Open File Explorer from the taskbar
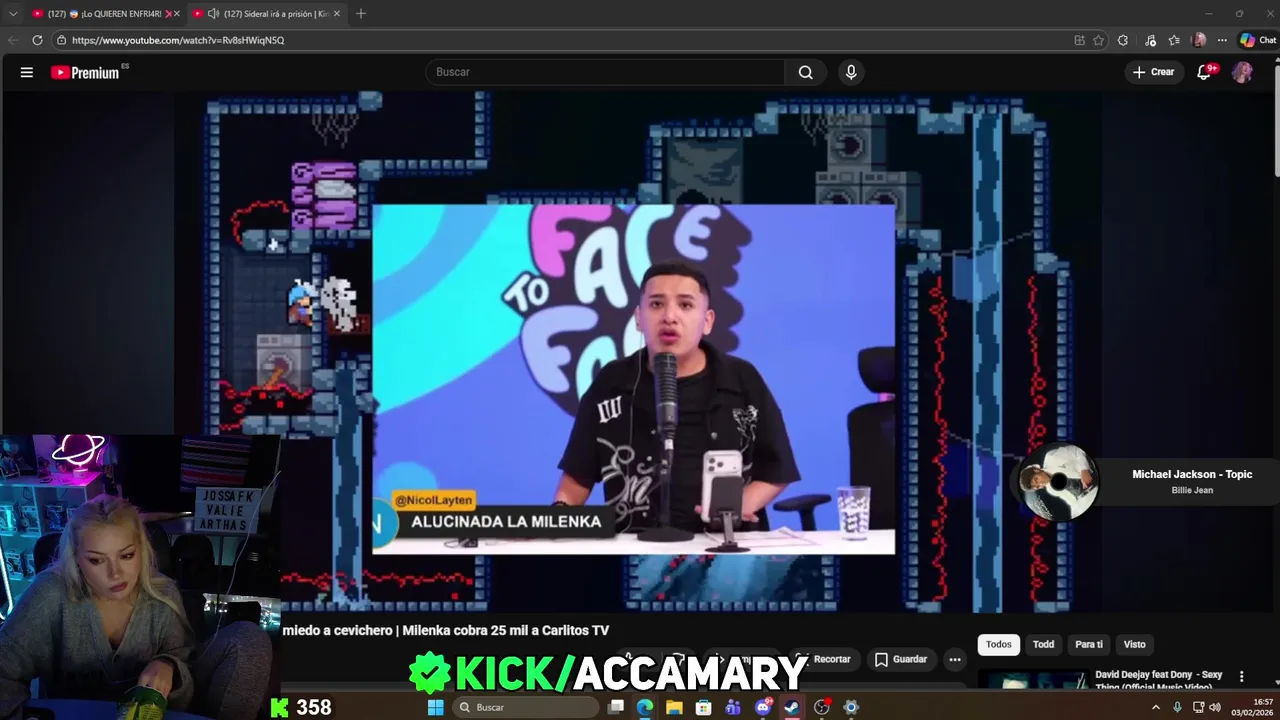Image resolution: width=1280 pixels, height=720 pixels. (674, 707)
